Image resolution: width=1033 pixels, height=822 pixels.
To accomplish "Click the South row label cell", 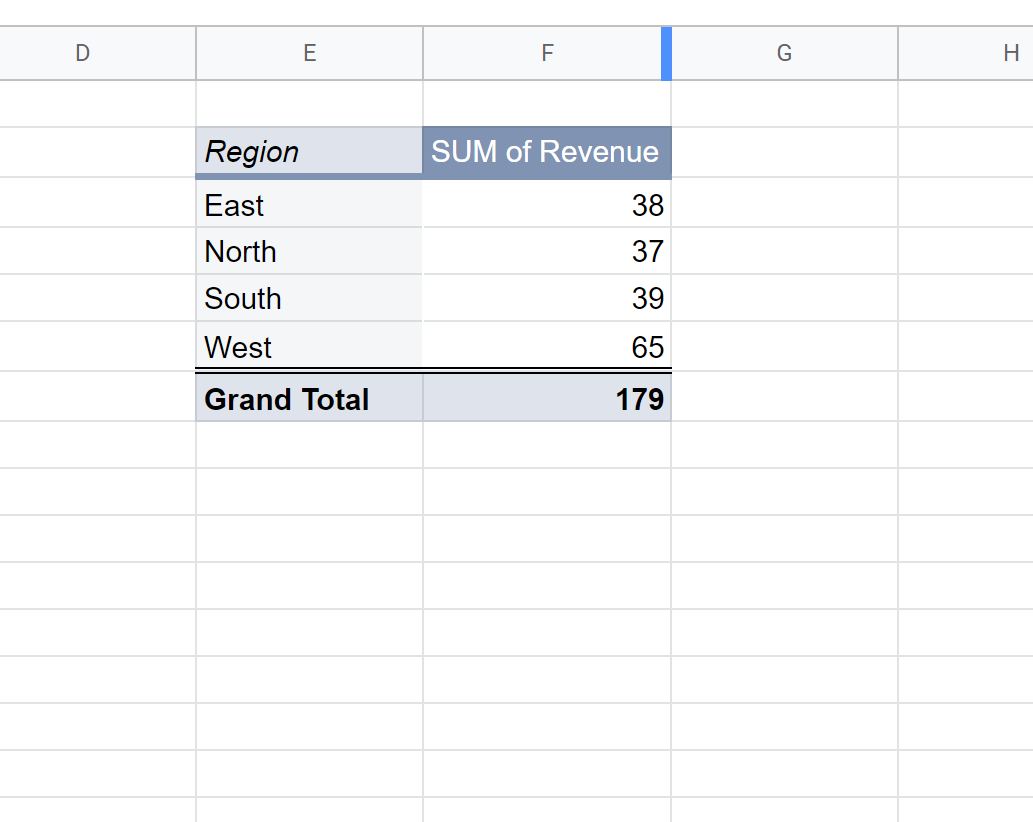I will coord(309,298).
